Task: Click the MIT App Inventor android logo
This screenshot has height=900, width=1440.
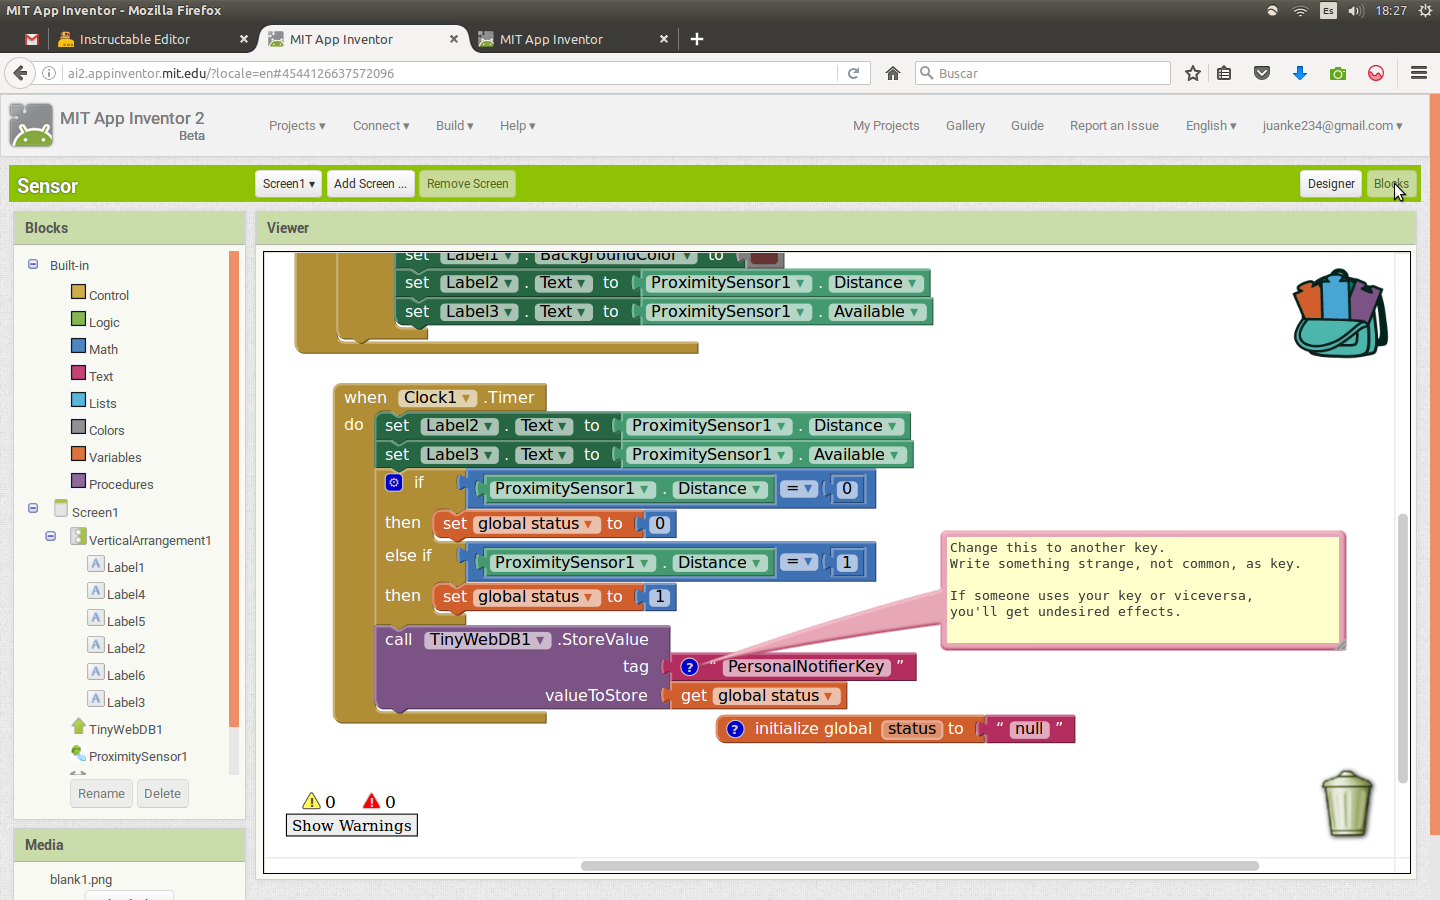Action: click(x=31, y=126)
